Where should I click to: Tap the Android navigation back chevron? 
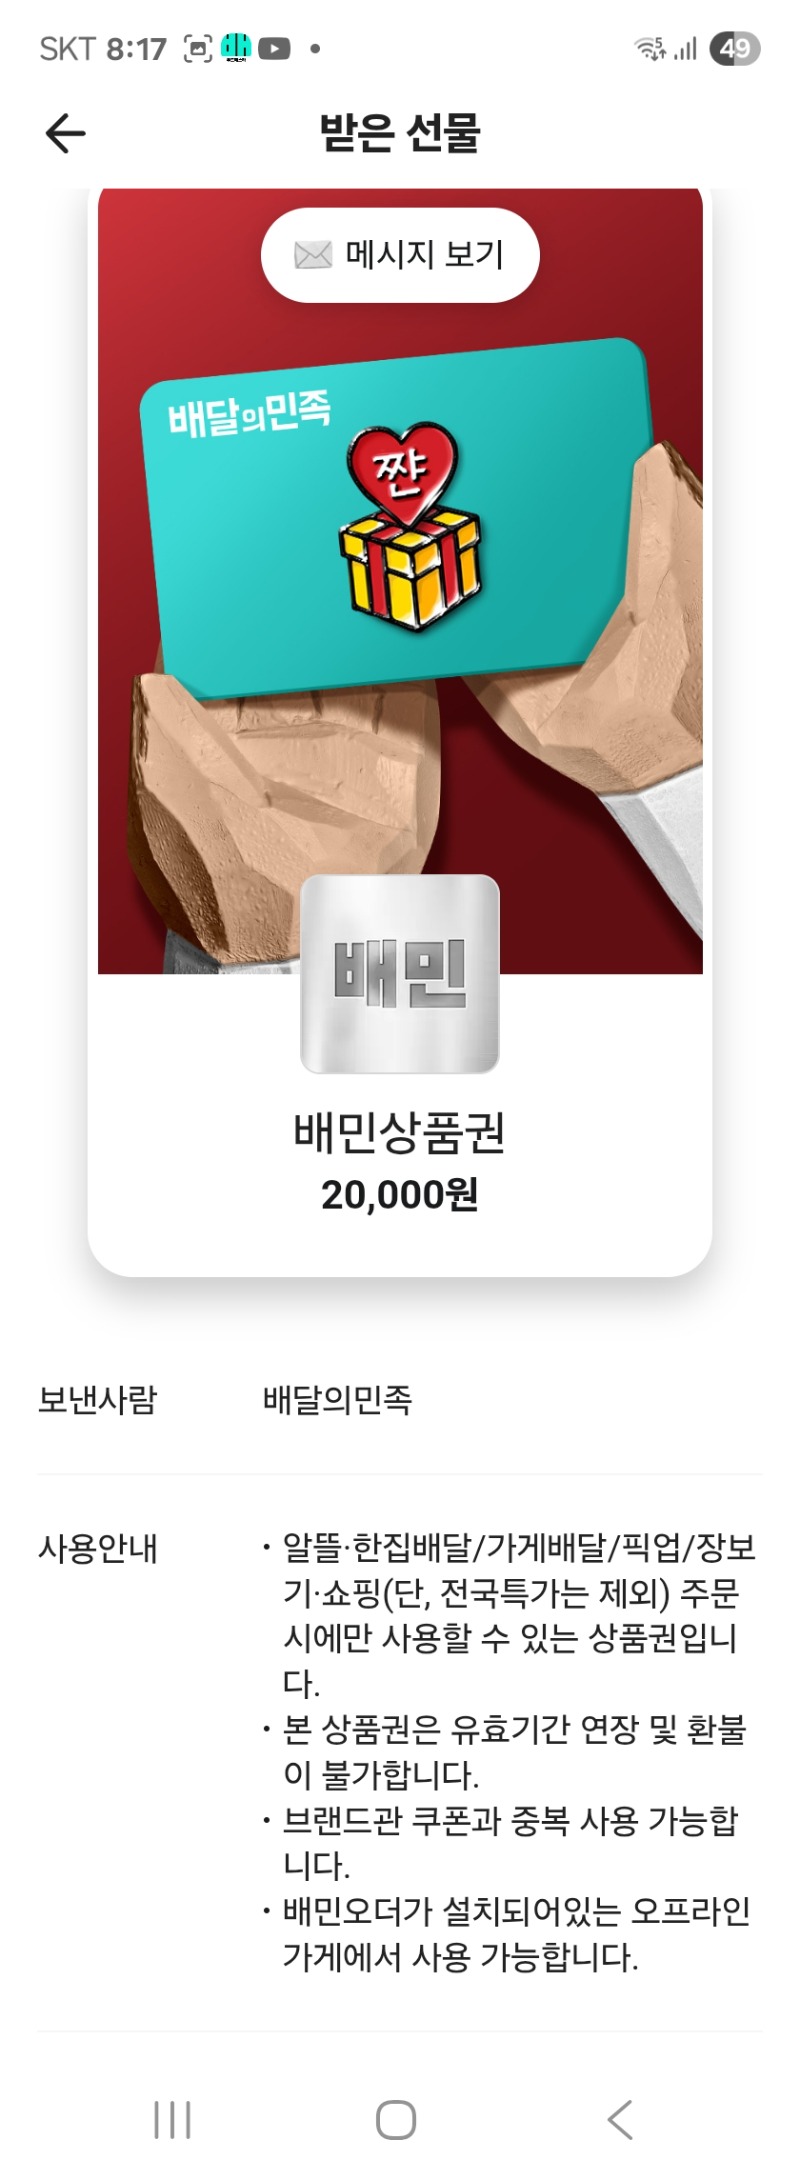coord(620,2119)
